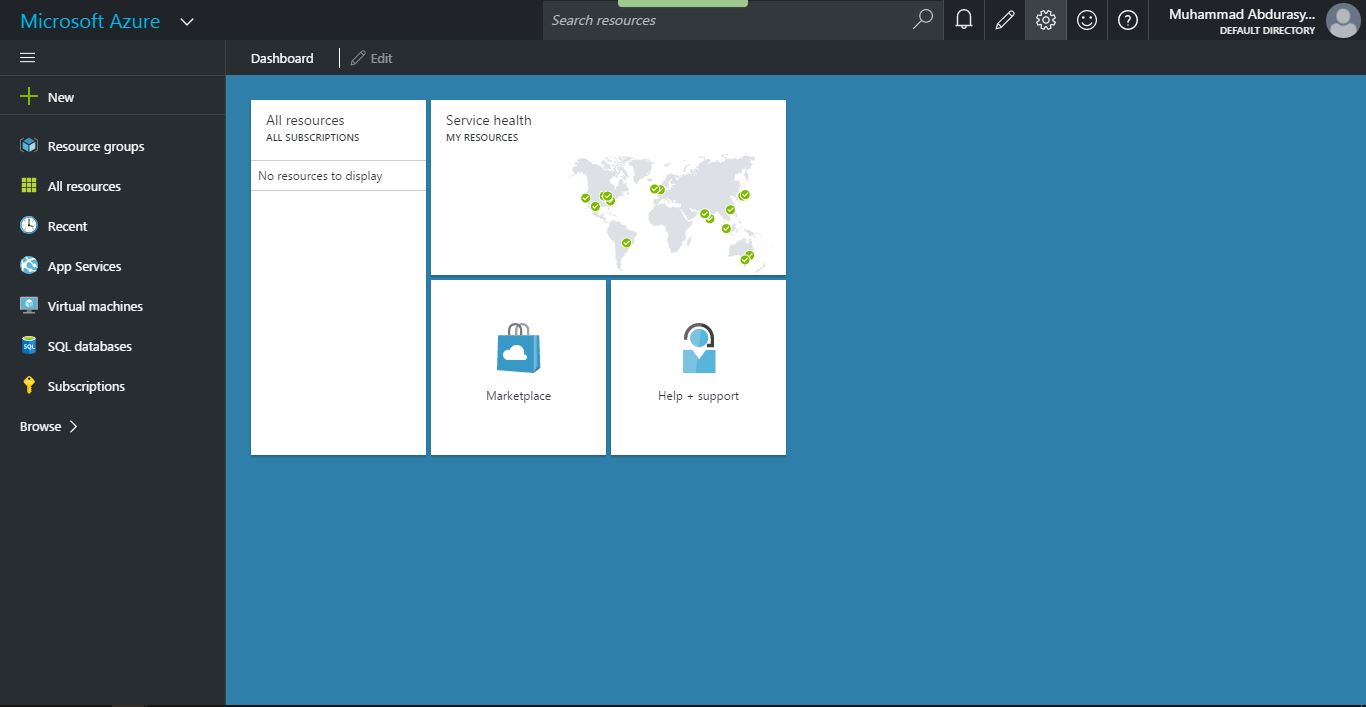The image size is (1366, 707).
Task: Click the 'No resources to display' text
Action: tap(320, 176)
